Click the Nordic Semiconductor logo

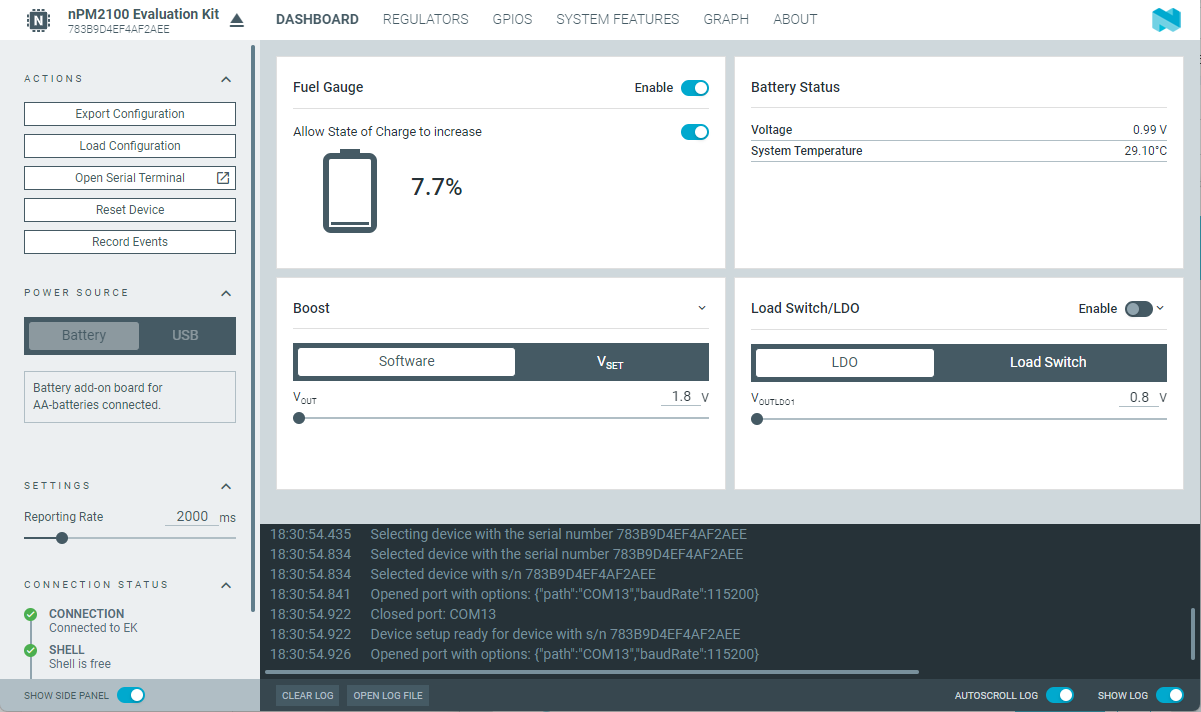tap(1166, 20)
